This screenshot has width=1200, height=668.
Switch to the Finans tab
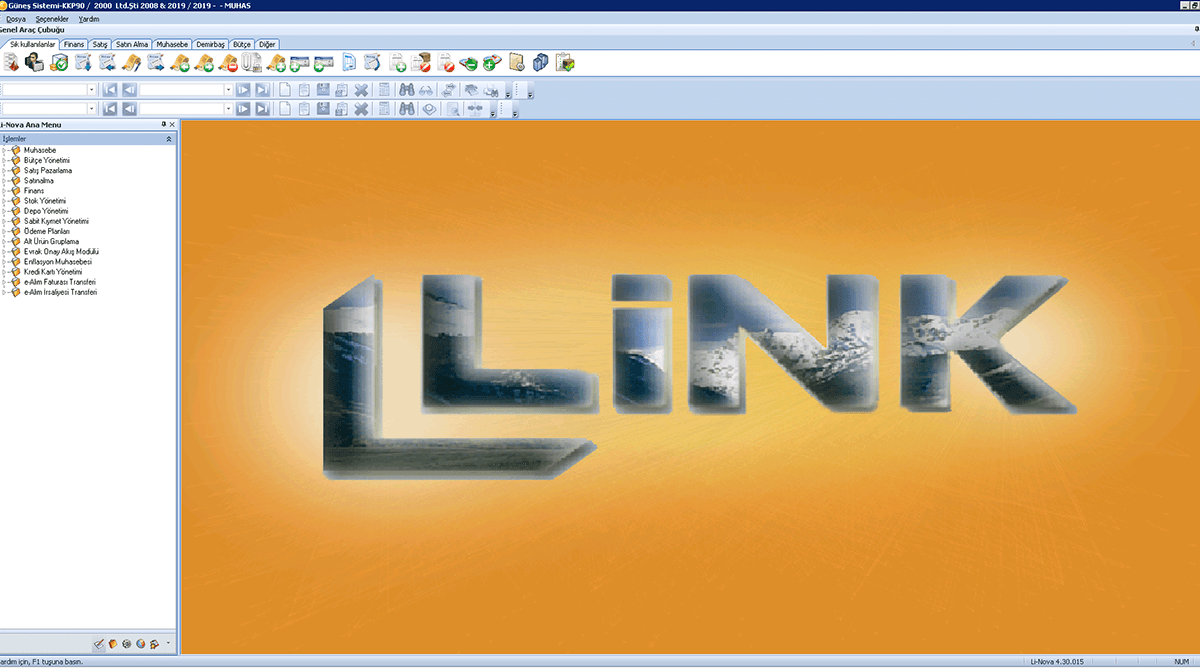pyautogui.click(x=74, y=45)
